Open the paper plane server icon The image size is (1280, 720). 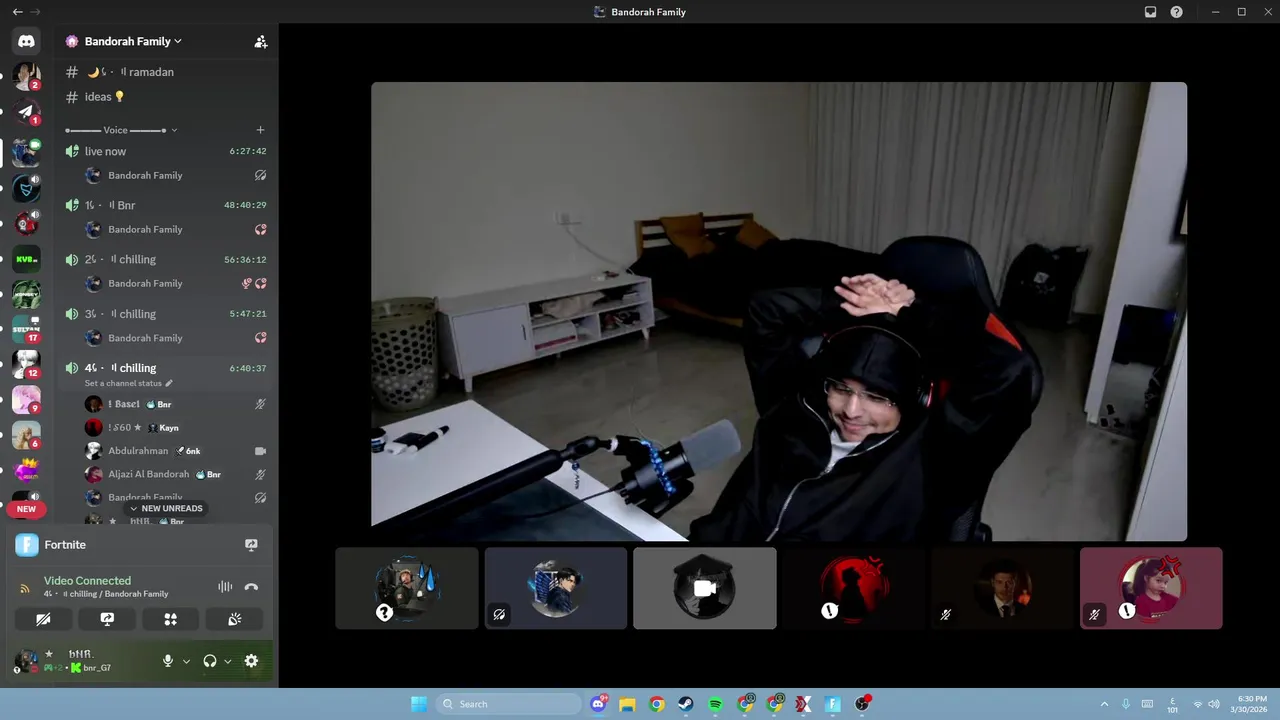pyautogui.click(x=26, y=111)
